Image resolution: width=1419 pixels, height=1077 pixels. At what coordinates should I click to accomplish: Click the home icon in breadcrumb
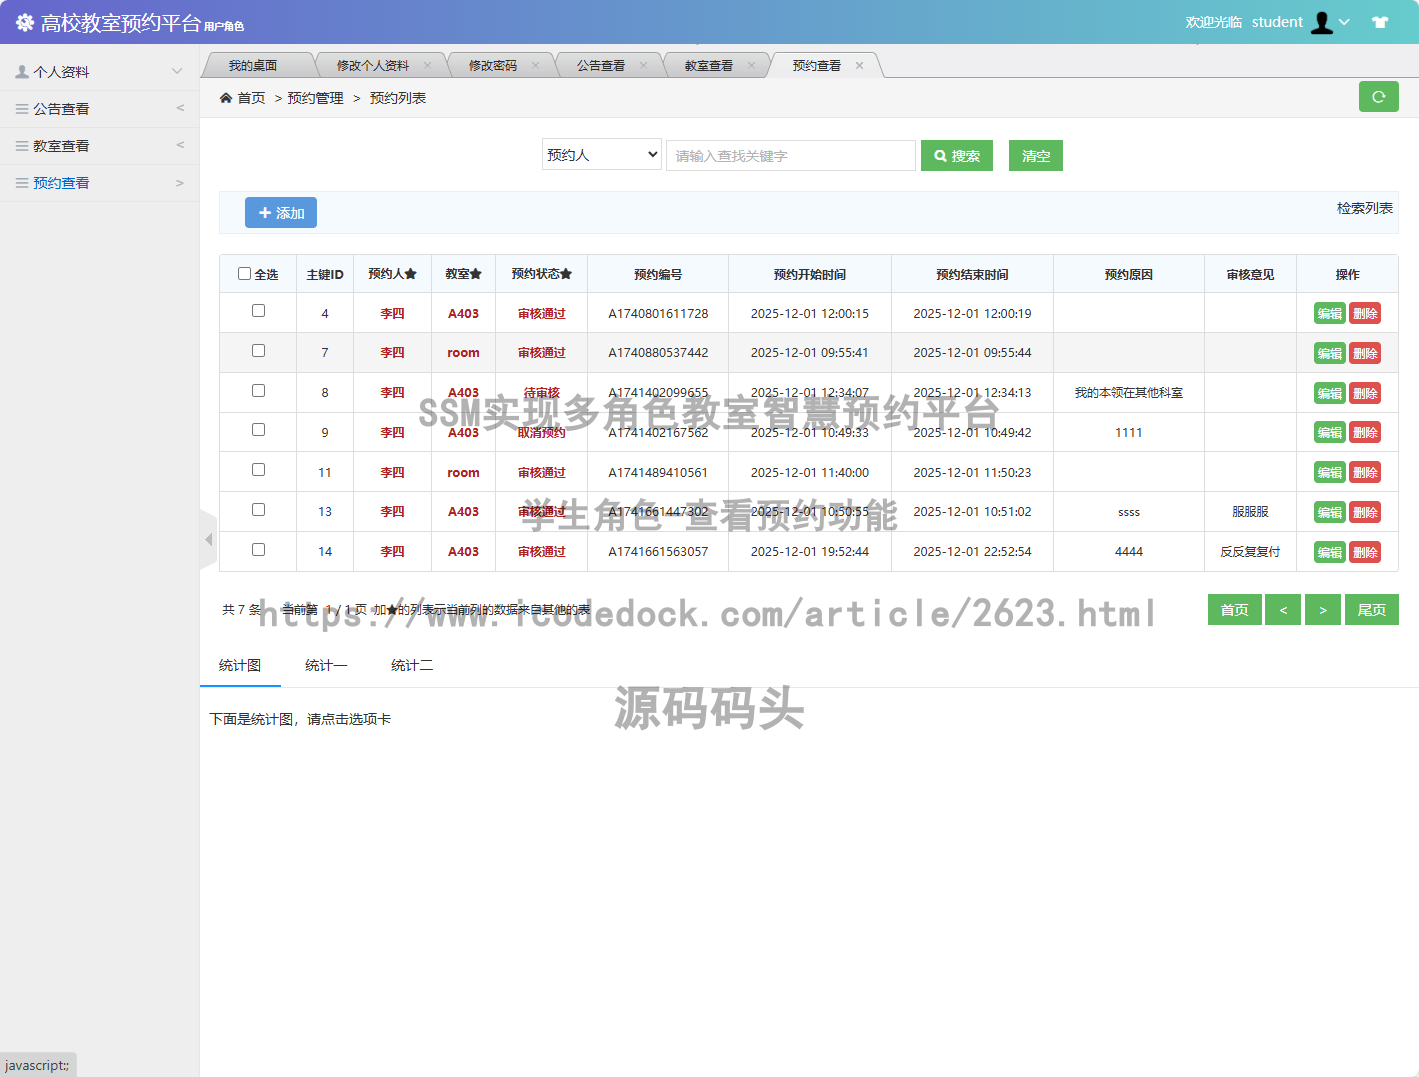tap(226, 98)
